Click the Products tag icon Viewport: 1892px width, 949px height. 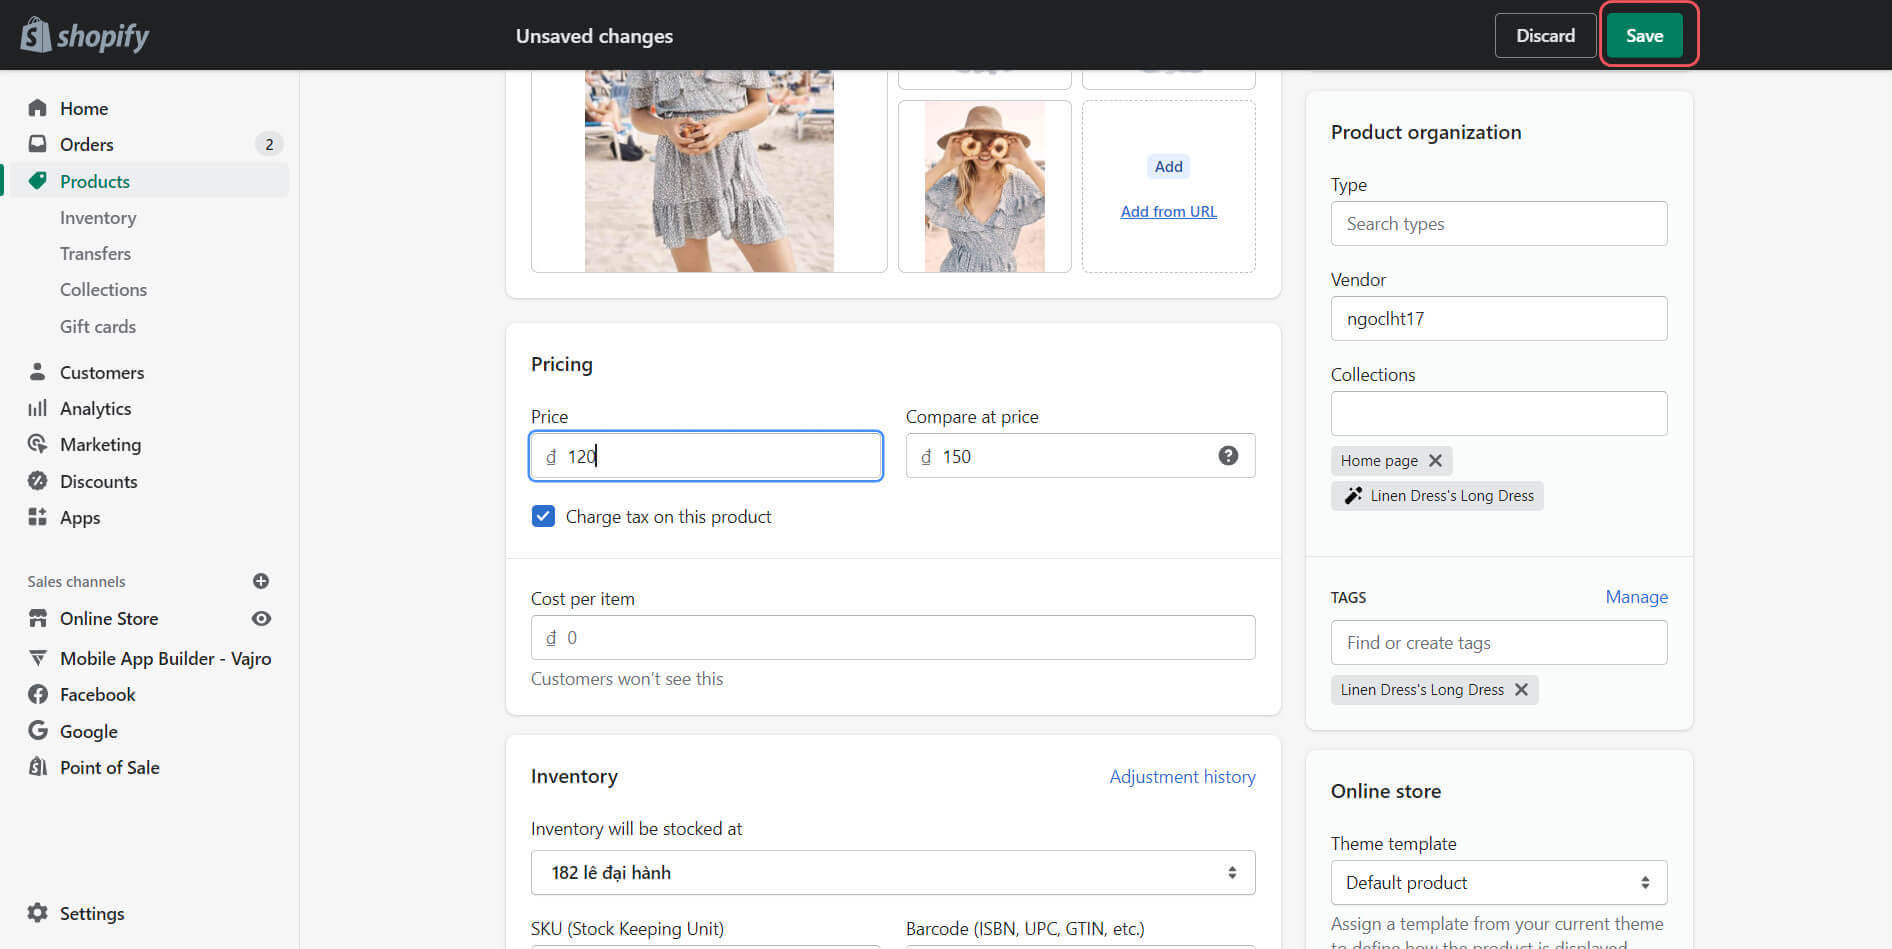pos(37,181)
